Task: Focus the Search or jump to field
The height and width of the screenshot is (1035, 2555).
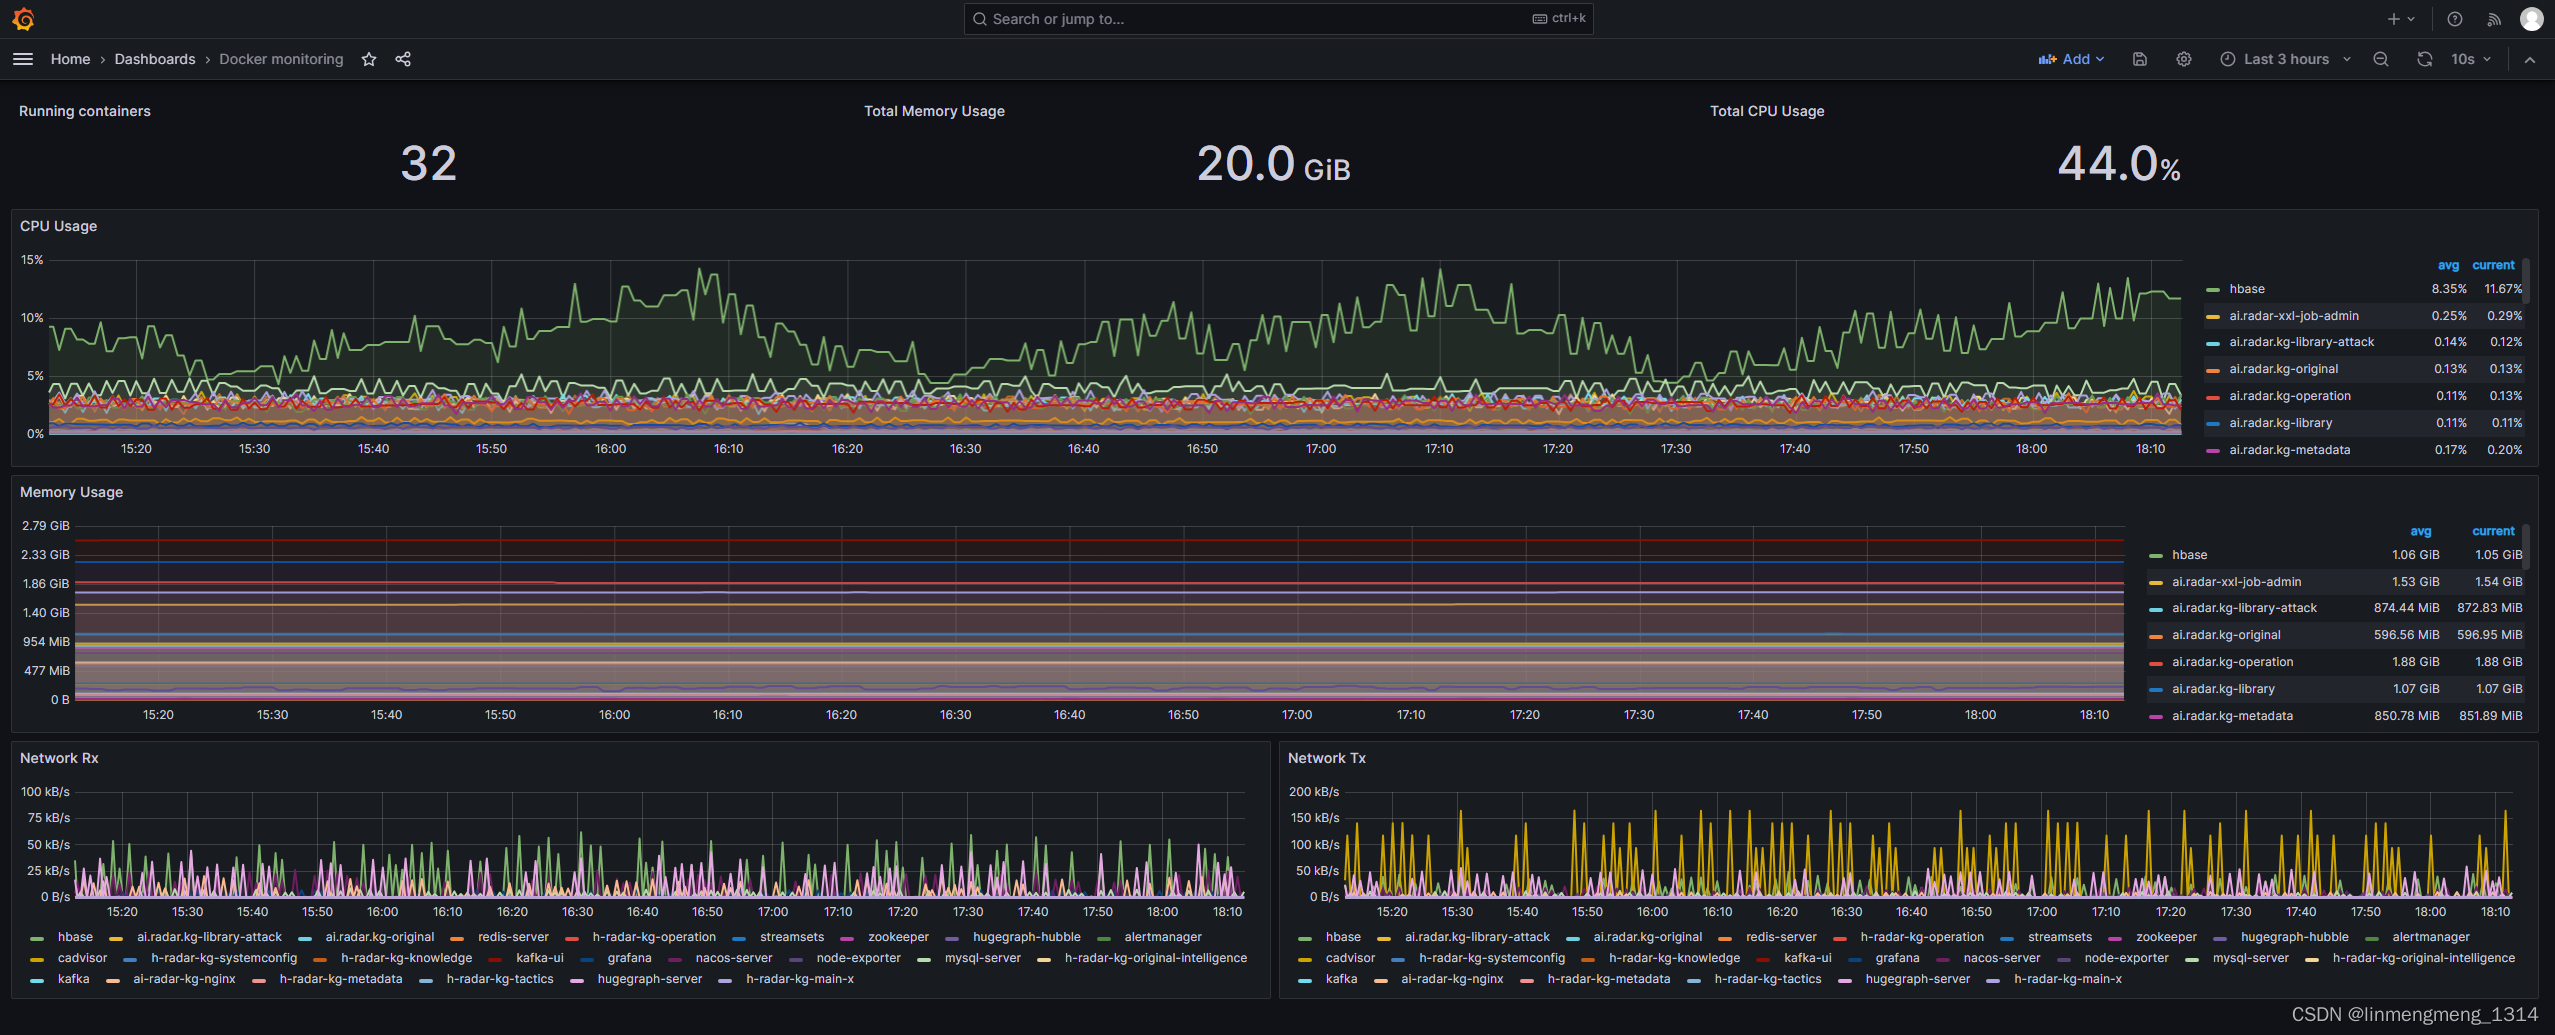Action: [x=1278, y=19]
